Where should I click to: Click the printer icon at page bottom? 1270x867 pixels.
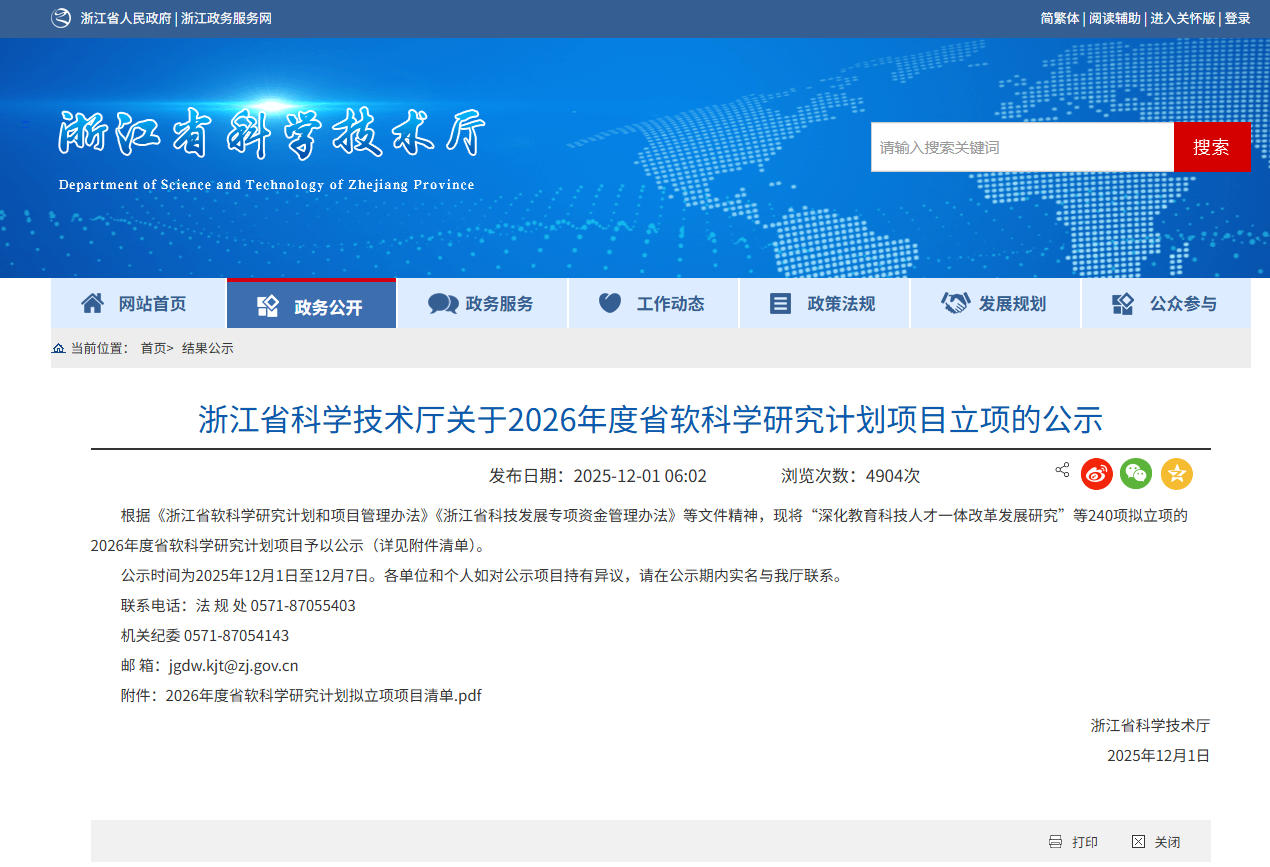pyautogui.click(x=1055, y=842)
